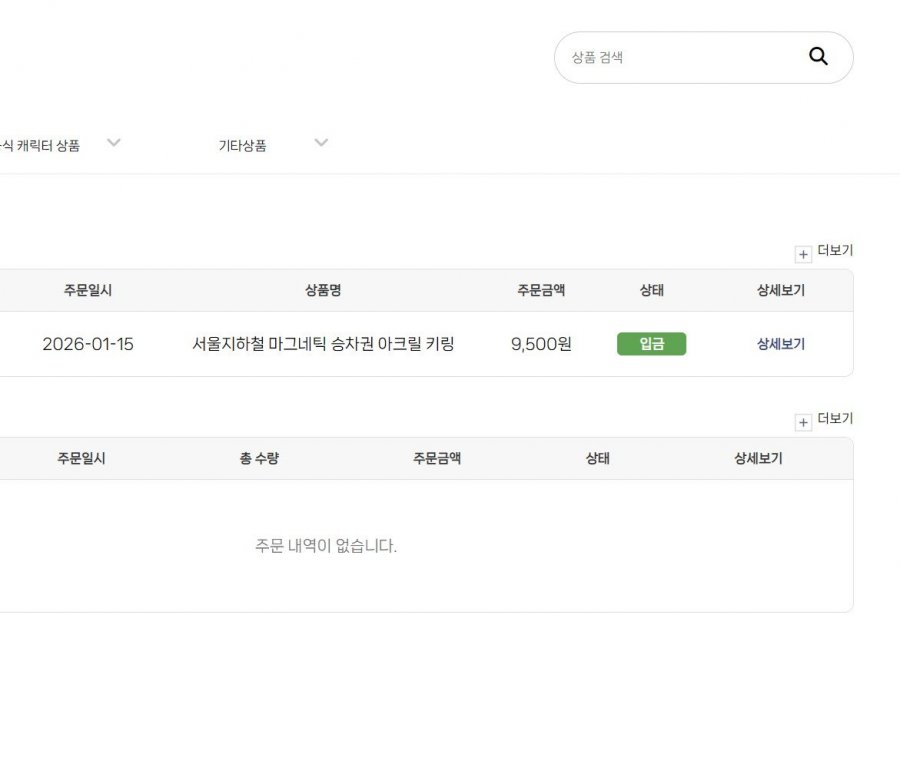Expand the 캐릭터 상품 chevron arrow
The image size is (900, 770).
[114, 143]
